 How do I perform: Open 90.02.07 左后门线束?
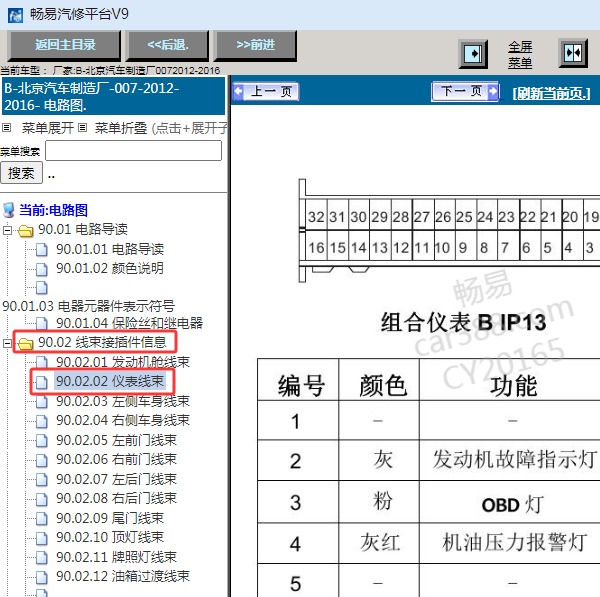pos(116,479)
